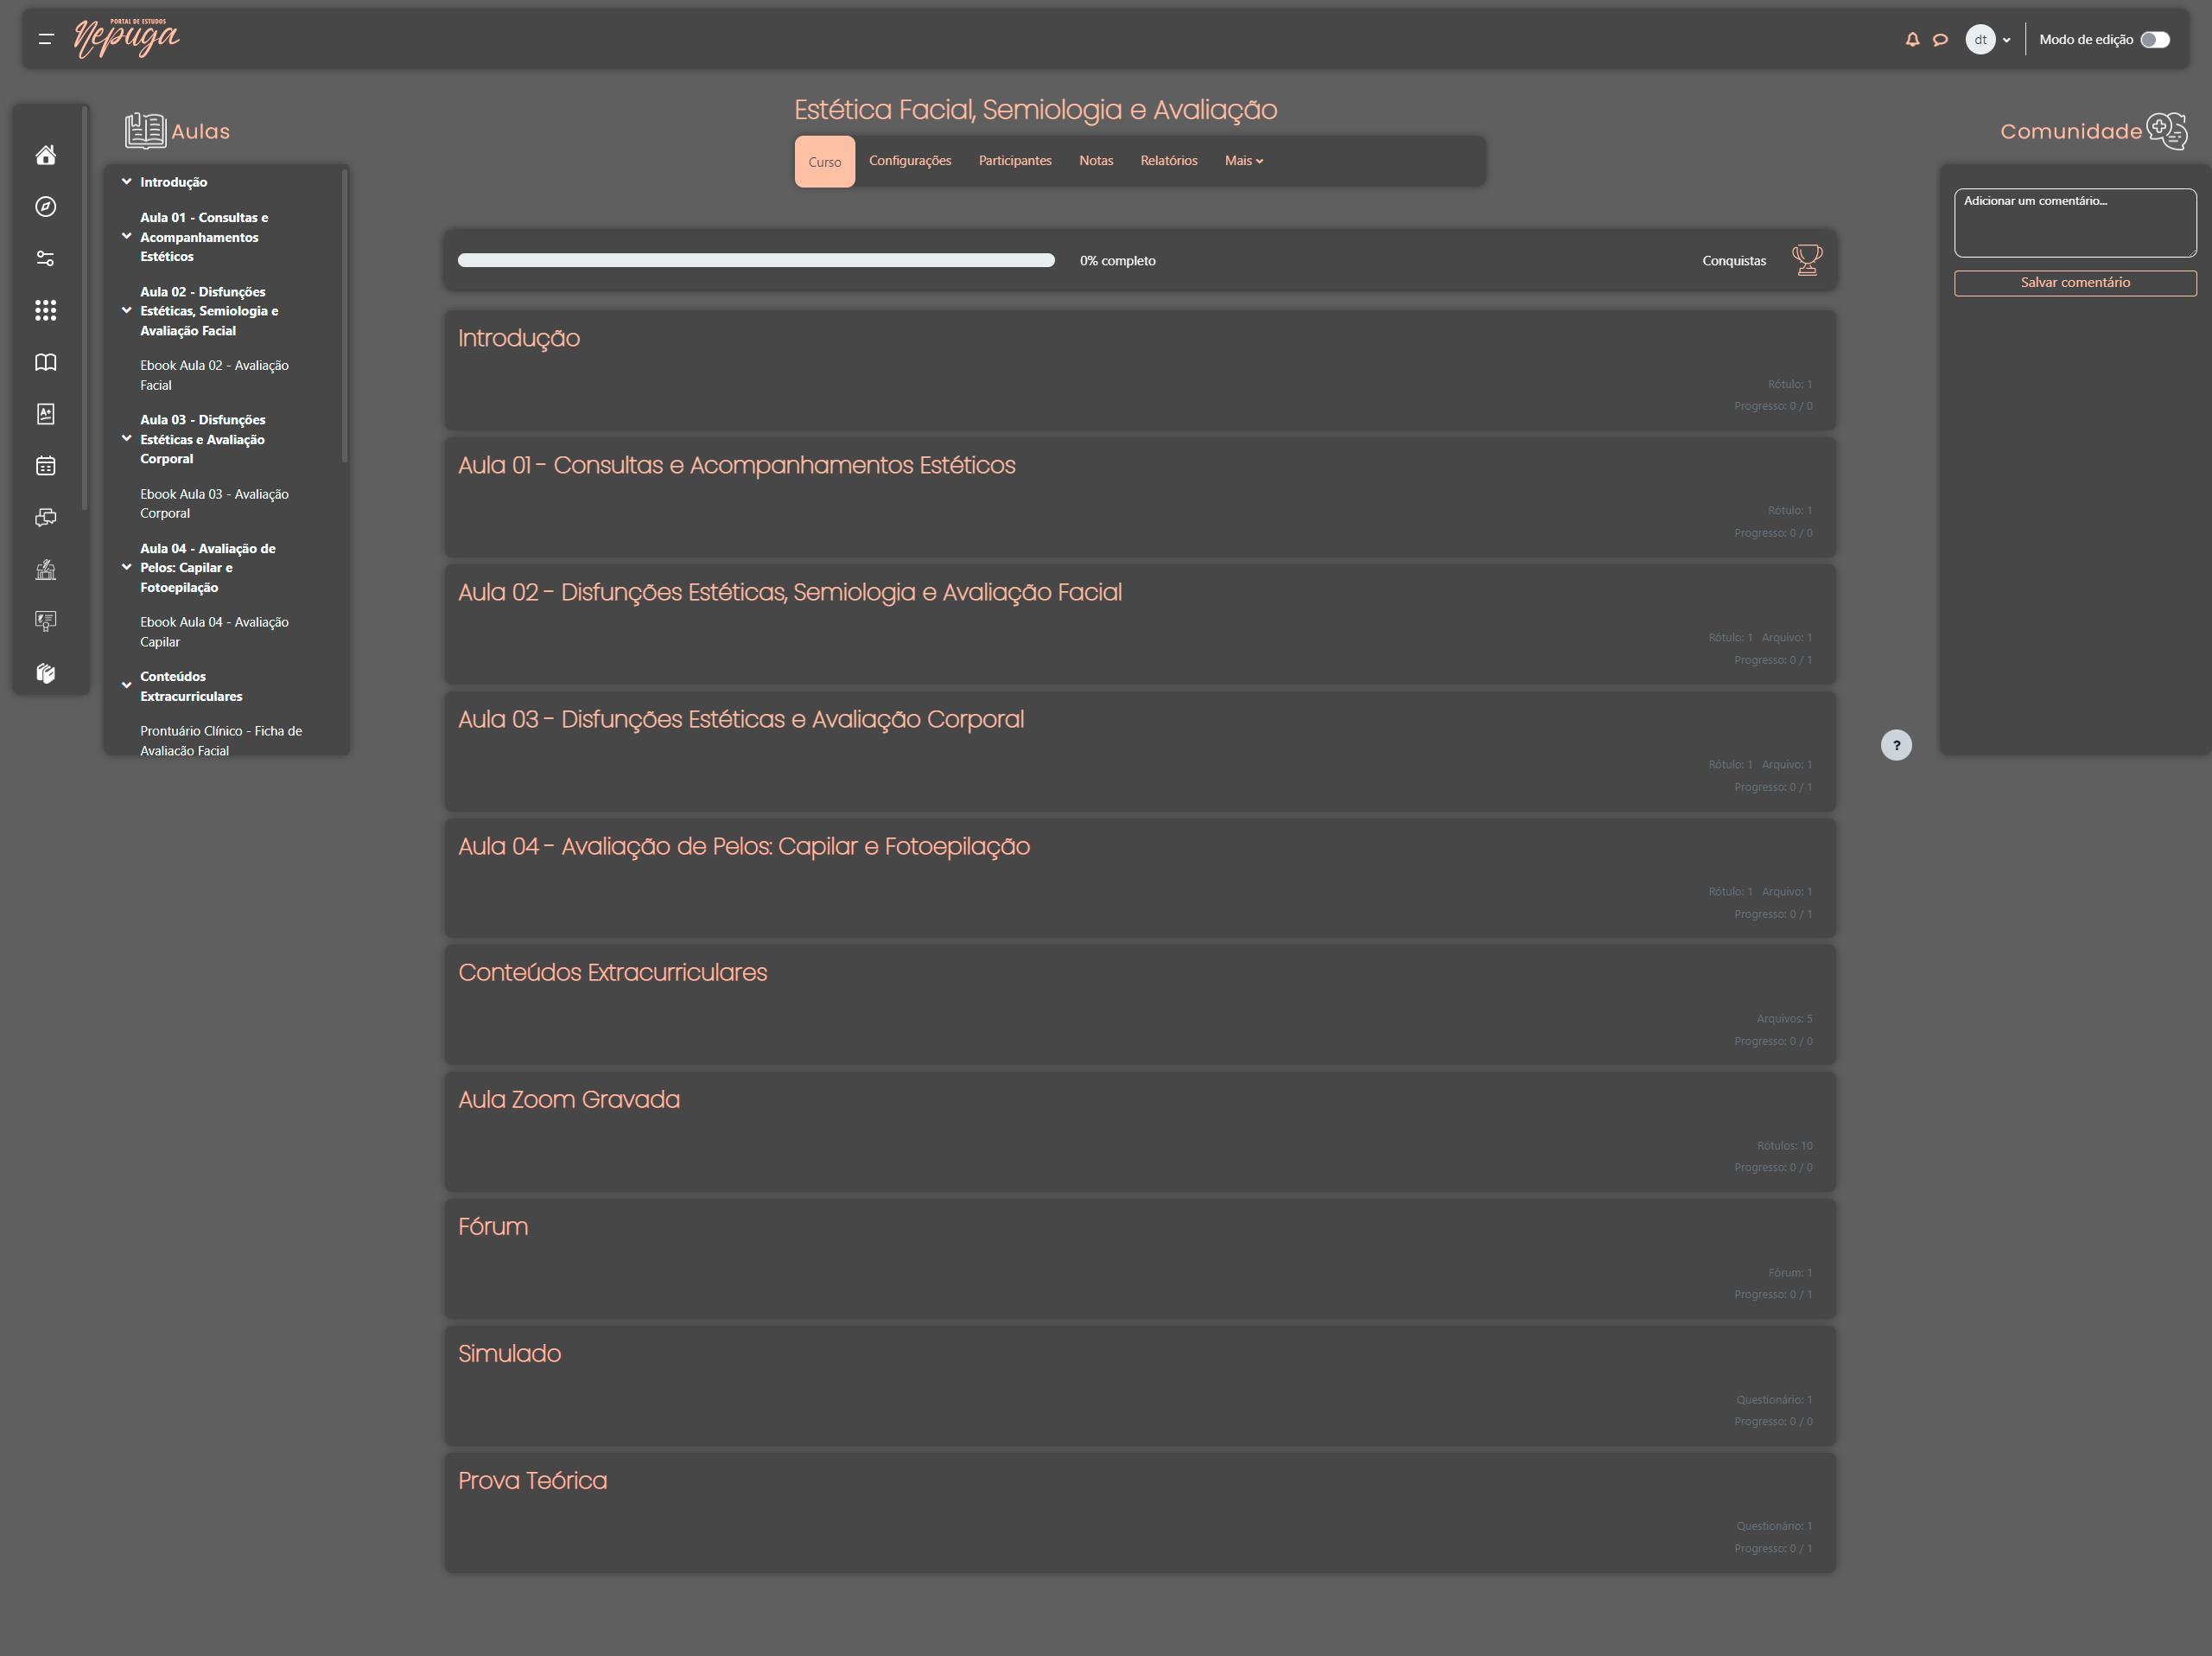
Task: Open the Conquistas trophy icon
Action: tap(1806, 260)
